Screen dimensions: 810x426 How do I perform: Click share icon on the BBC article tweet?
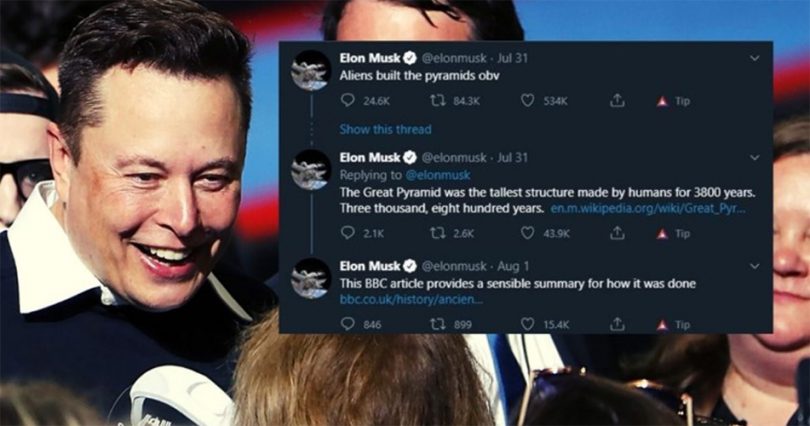tap(617, 324)
